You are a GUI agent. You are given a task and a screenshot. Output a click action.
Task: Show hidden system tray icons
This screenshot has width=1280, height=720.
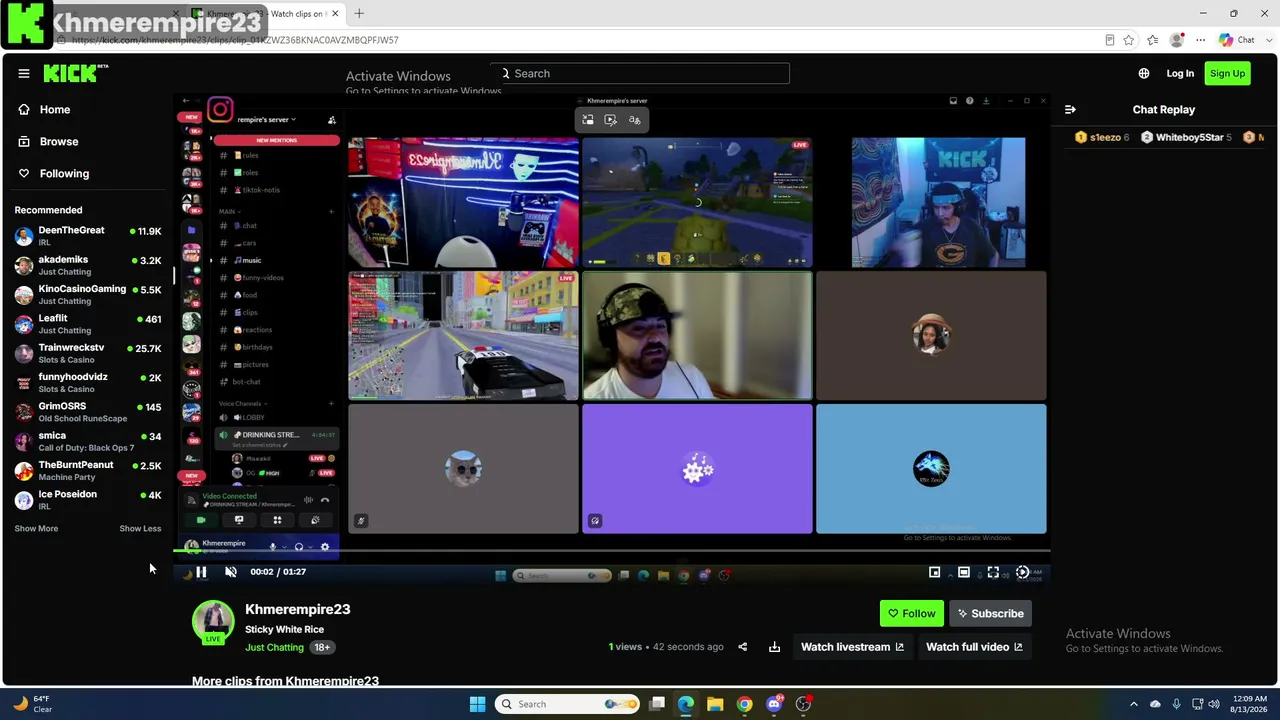1133,704
